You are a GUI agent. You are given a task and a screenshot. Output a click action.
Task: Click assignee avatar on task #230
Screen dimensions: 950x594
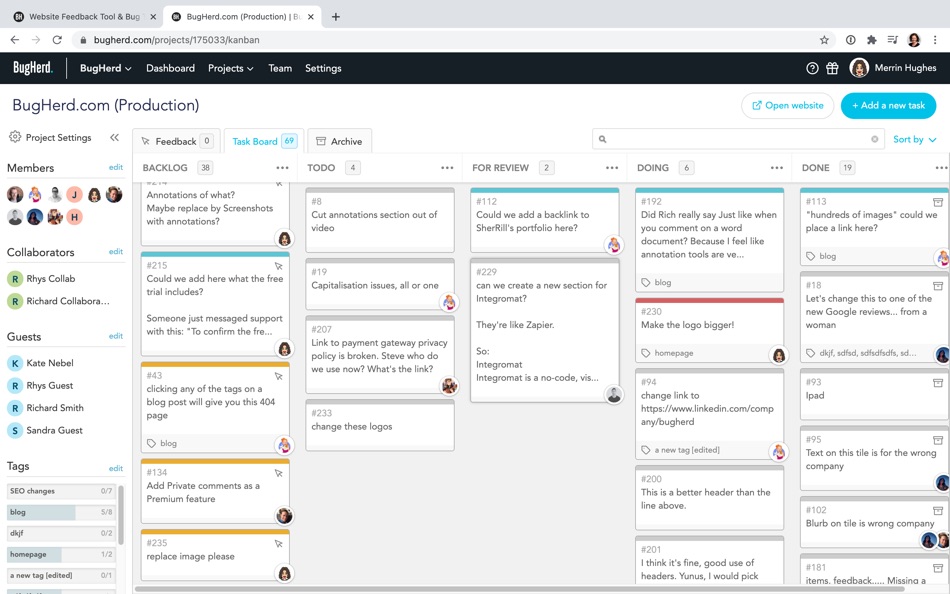(x=779, y=355)
